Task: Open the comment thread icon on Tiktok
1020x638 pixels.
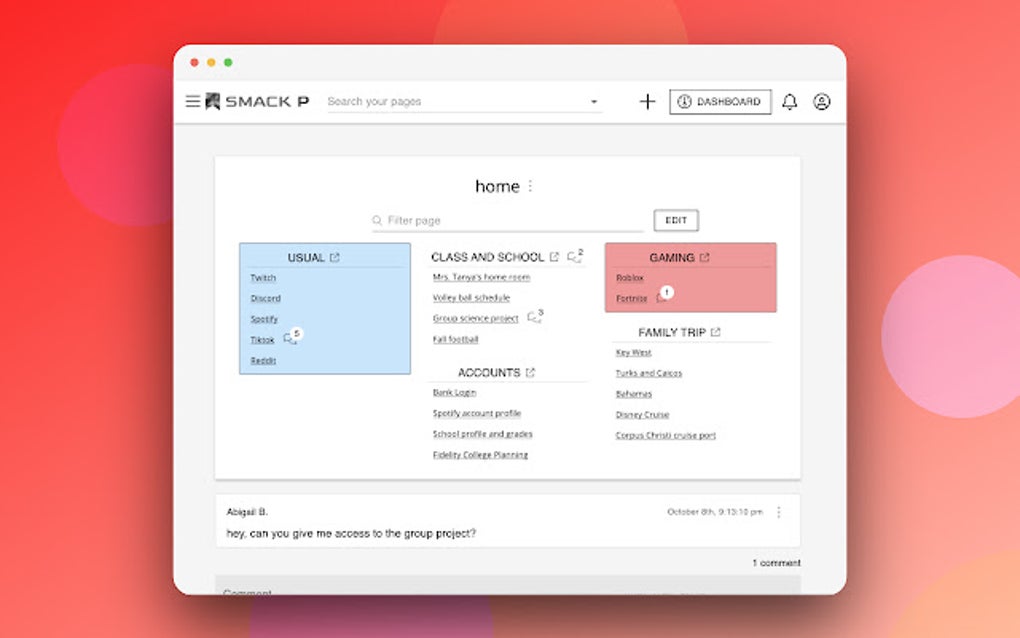Action: [x=290, y=340]
